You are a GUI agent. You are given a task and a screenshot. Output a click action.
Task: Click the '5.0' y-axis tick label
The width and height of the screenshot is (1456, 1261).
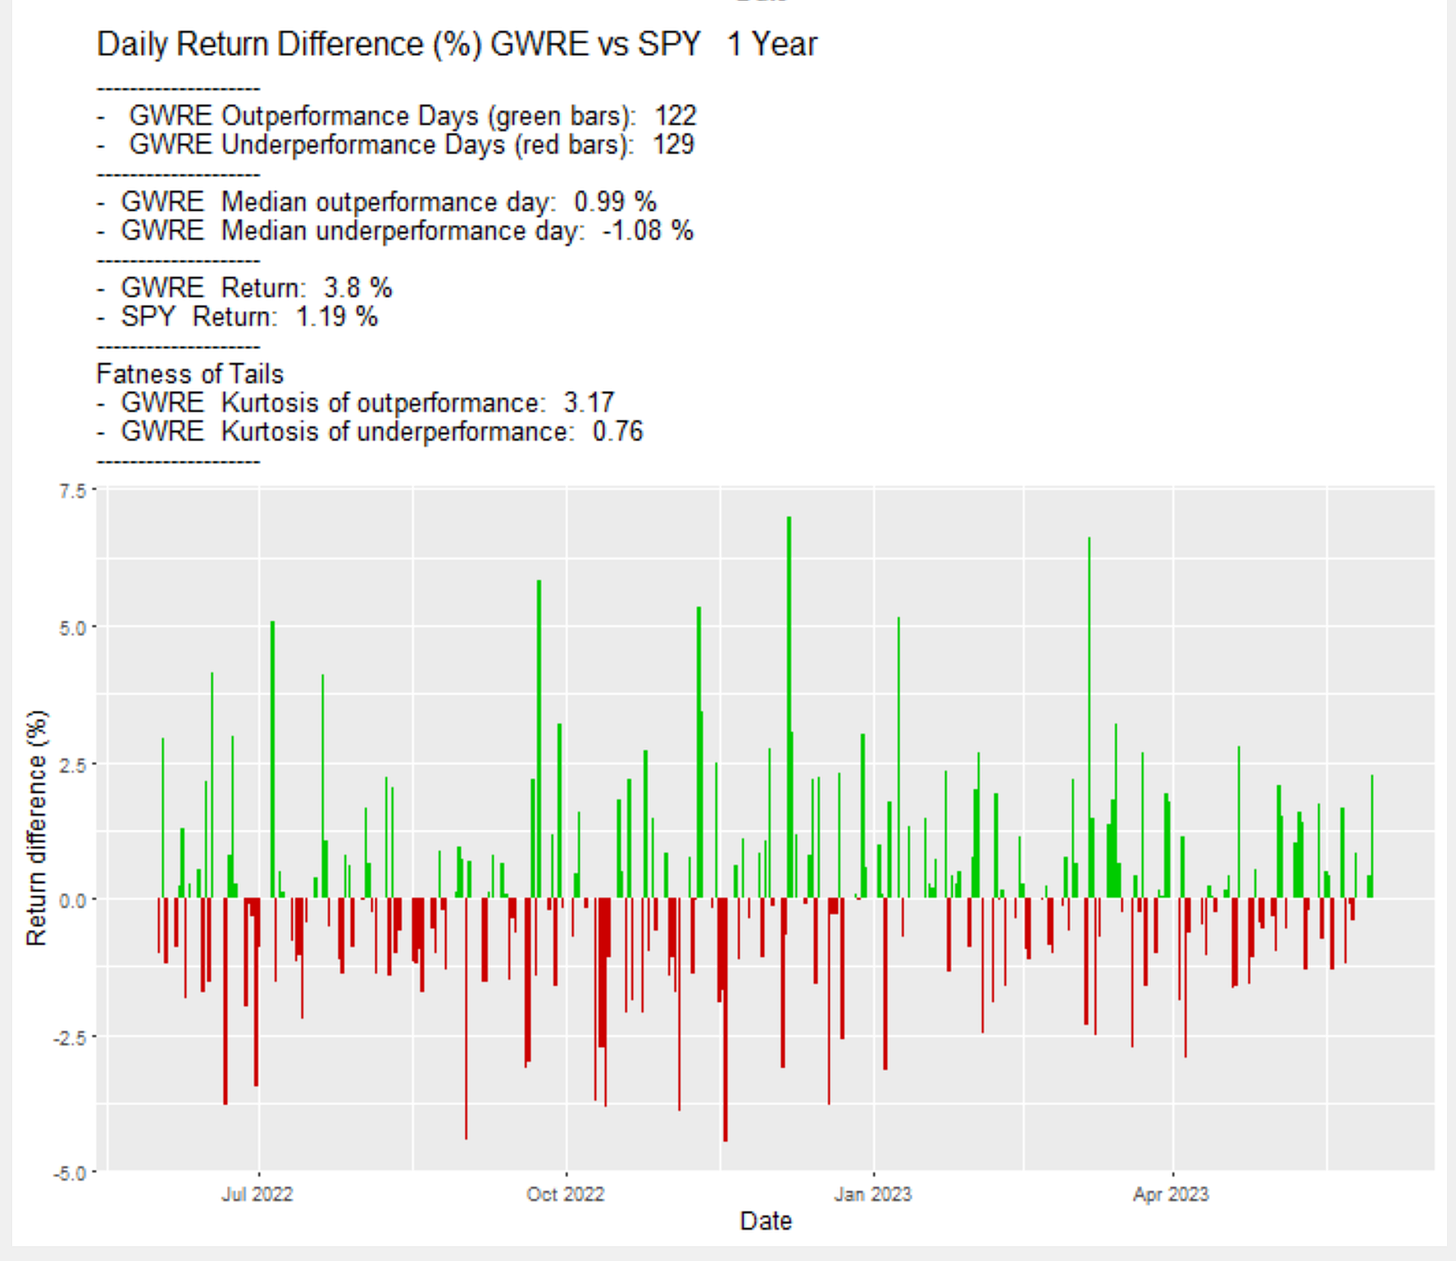click(74, 628)
